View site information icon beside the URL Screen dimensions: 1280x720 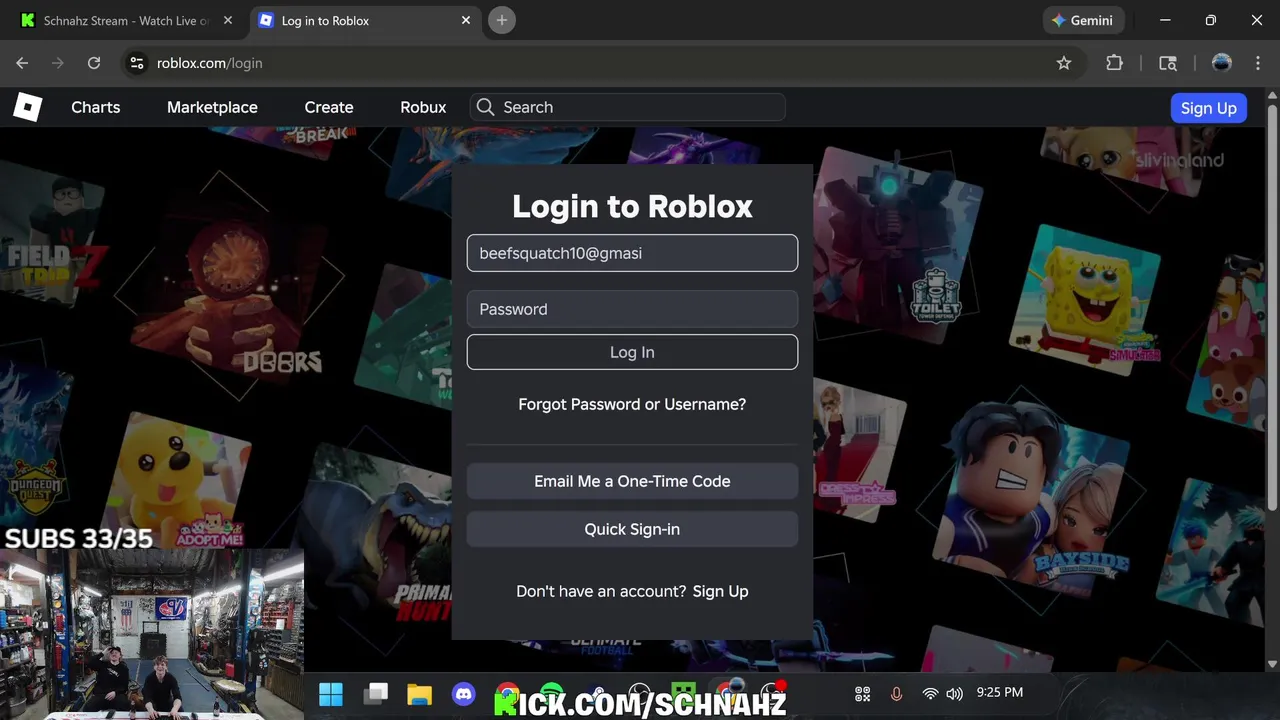click(x=137, y=63)
